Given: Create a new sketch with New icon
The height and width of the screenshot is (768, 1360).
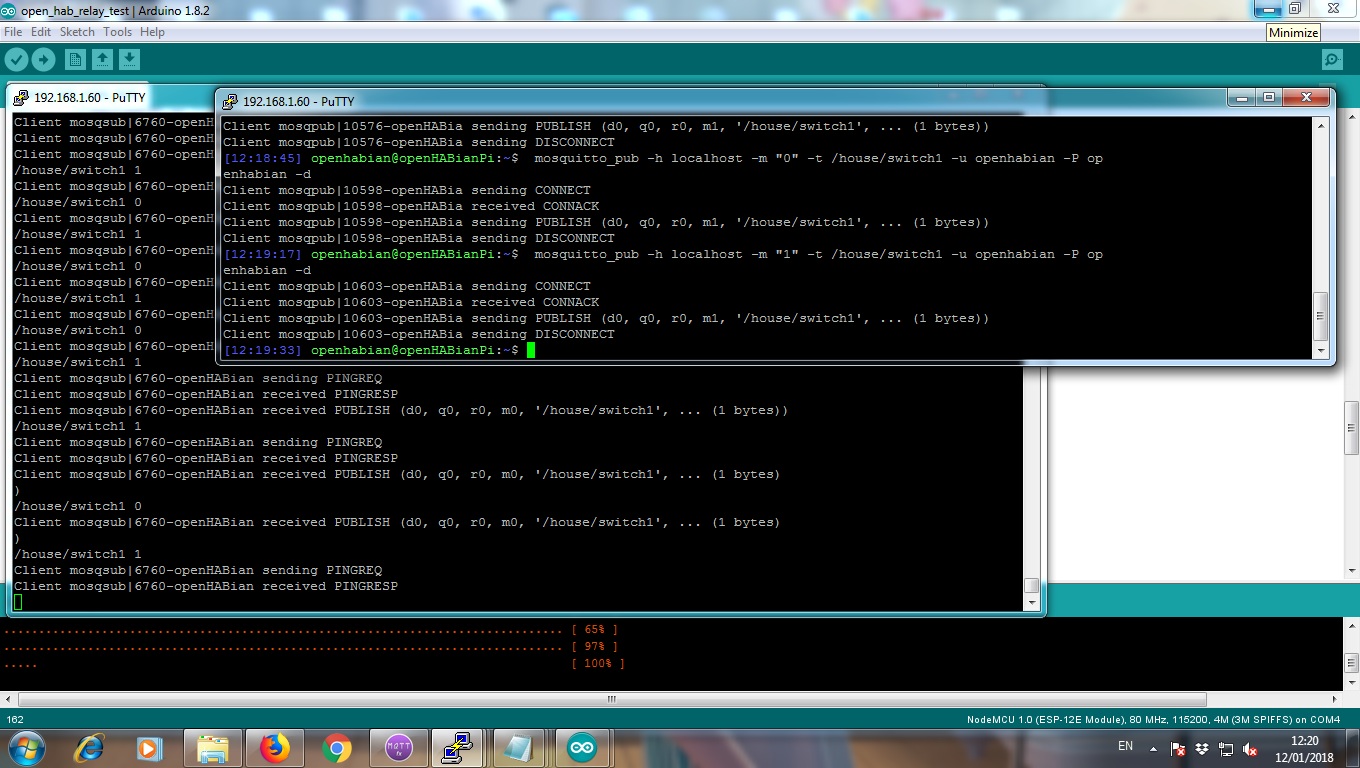Looking at the screenshot, I should tap(75, 60).
